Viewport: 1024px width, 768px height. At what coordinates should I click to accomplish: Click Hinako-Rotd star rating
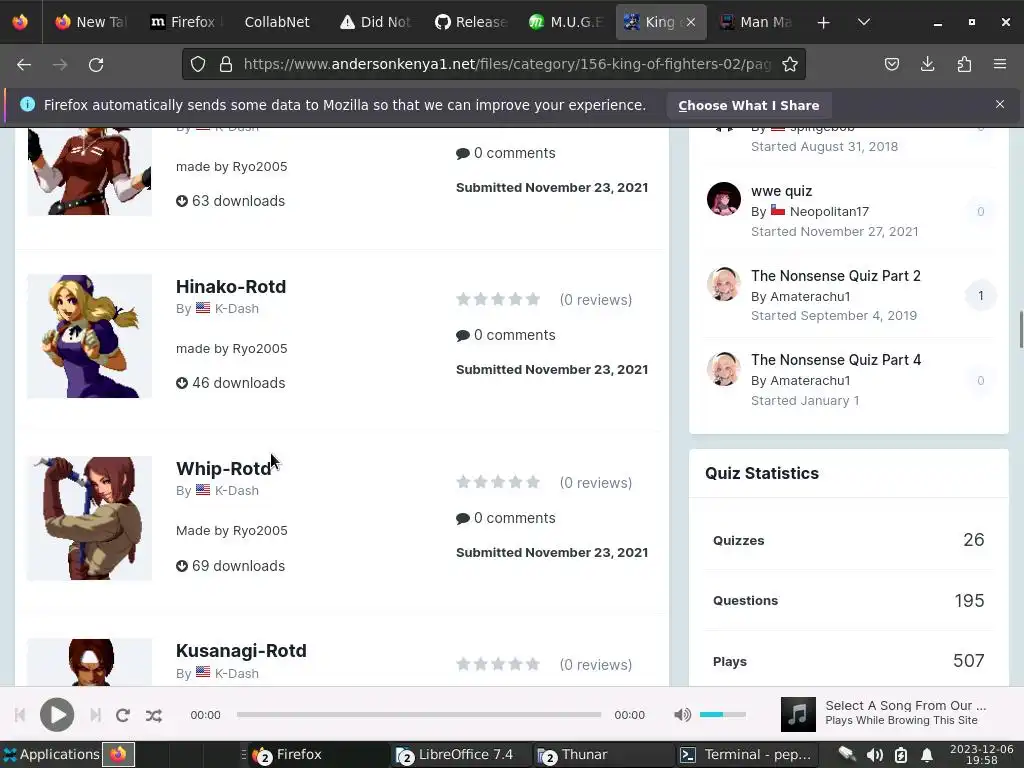pyautogui.click(x=498, y=300)
